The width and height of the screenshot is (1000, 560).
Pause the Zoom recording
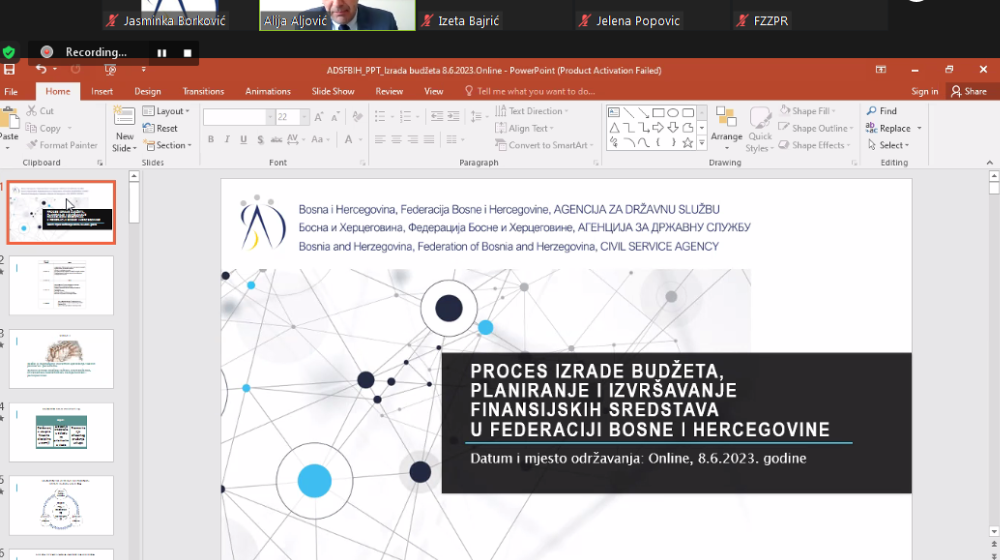[x=162, y=53]
